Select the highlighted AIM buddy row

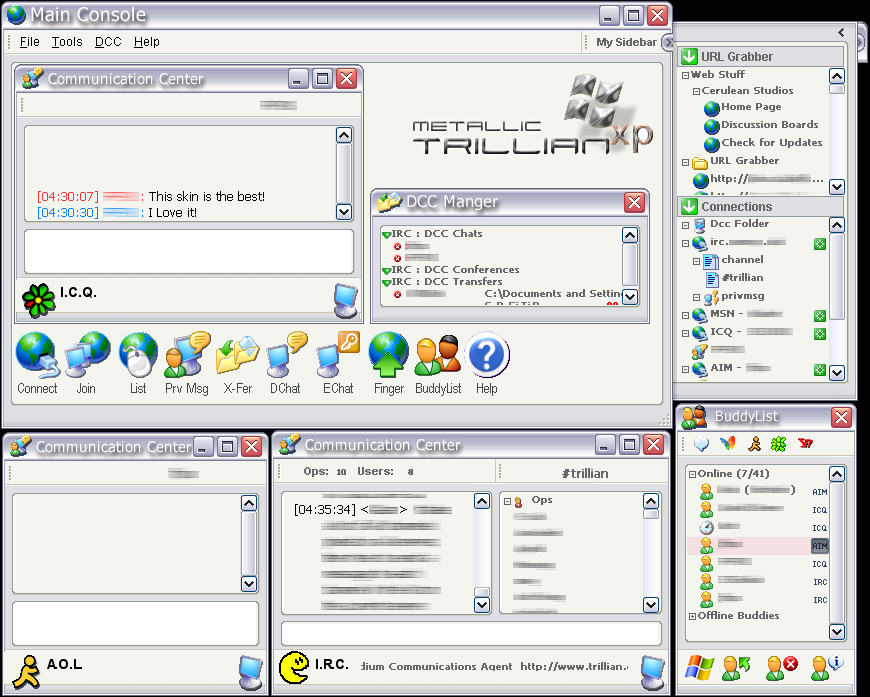tap(758, 546)
